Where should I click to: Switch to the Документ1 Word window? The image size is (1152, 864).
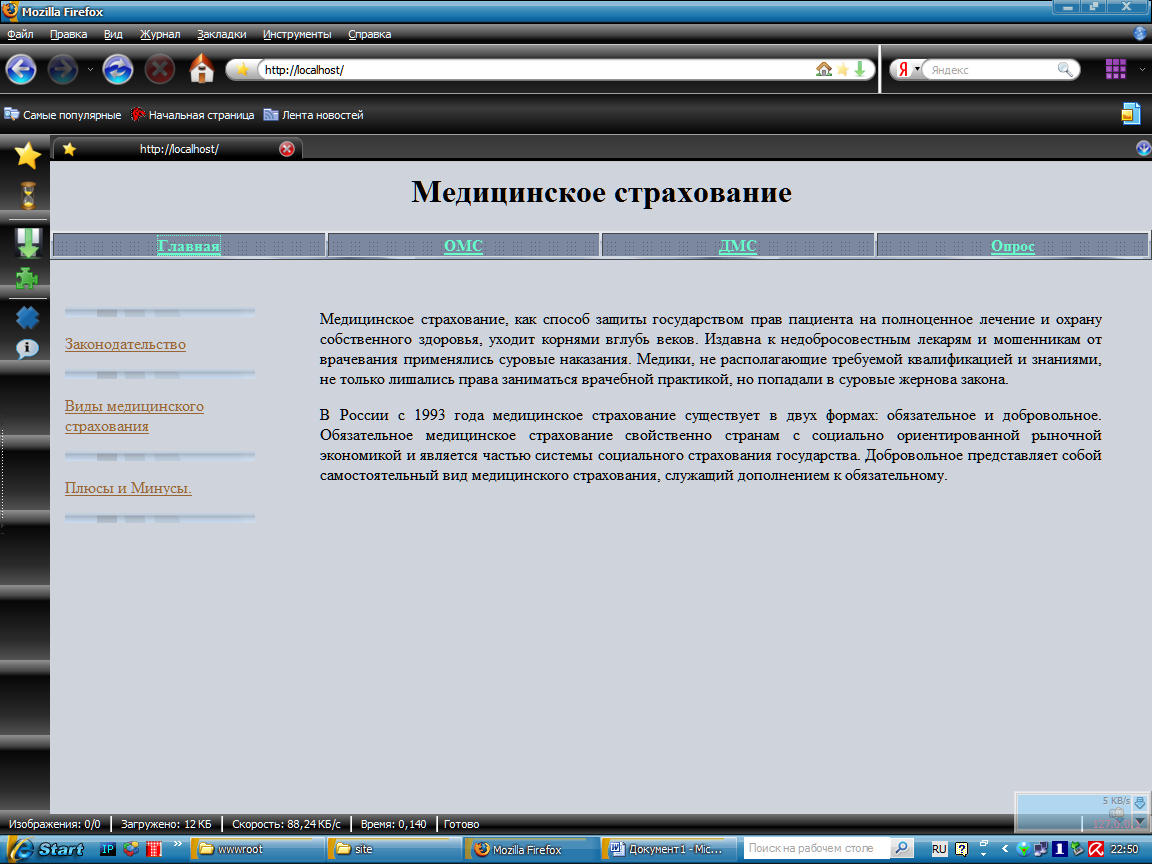tap(667, 849)
